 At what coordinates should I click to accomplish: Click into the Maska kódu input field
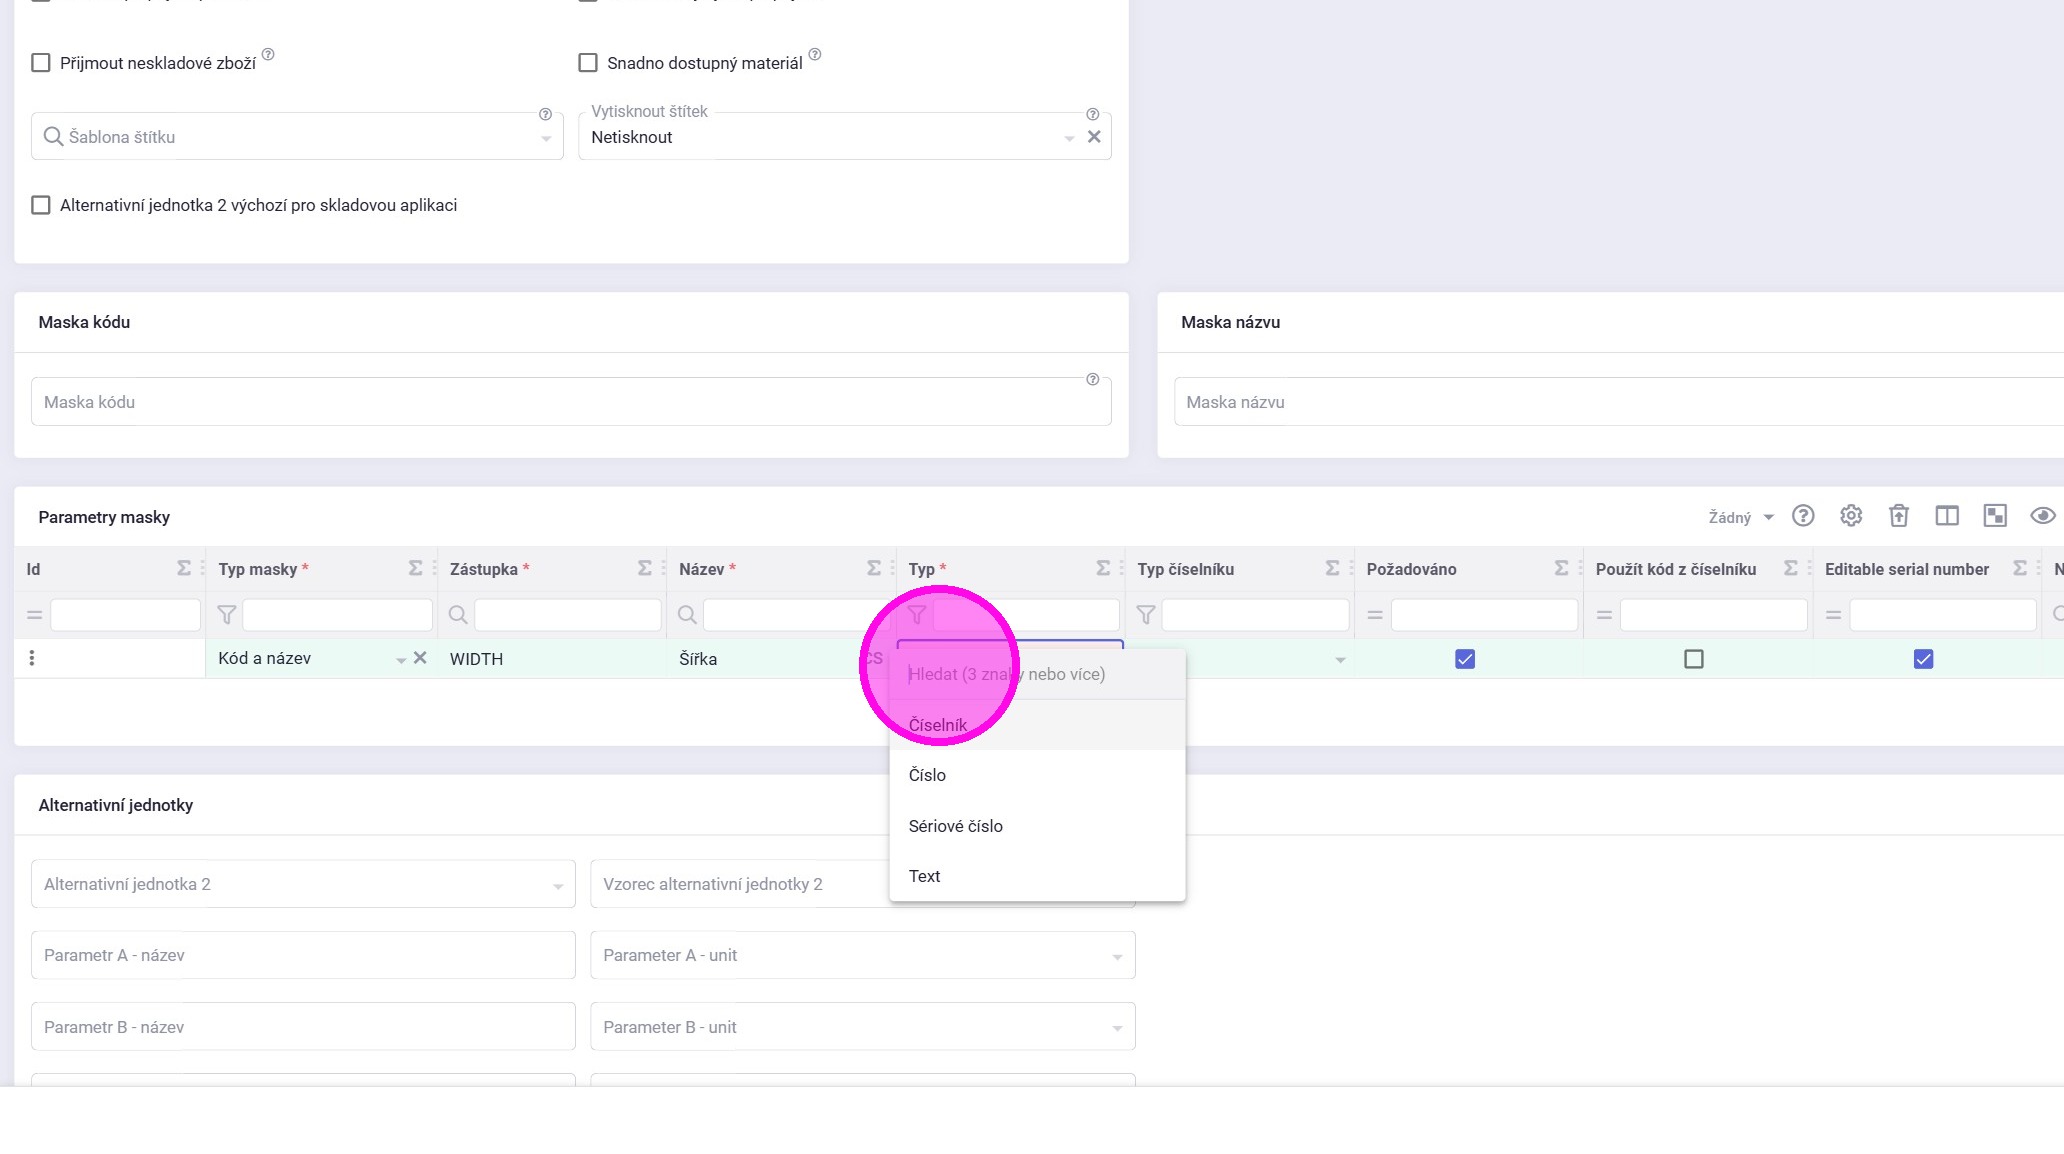[x=570, y=402]
